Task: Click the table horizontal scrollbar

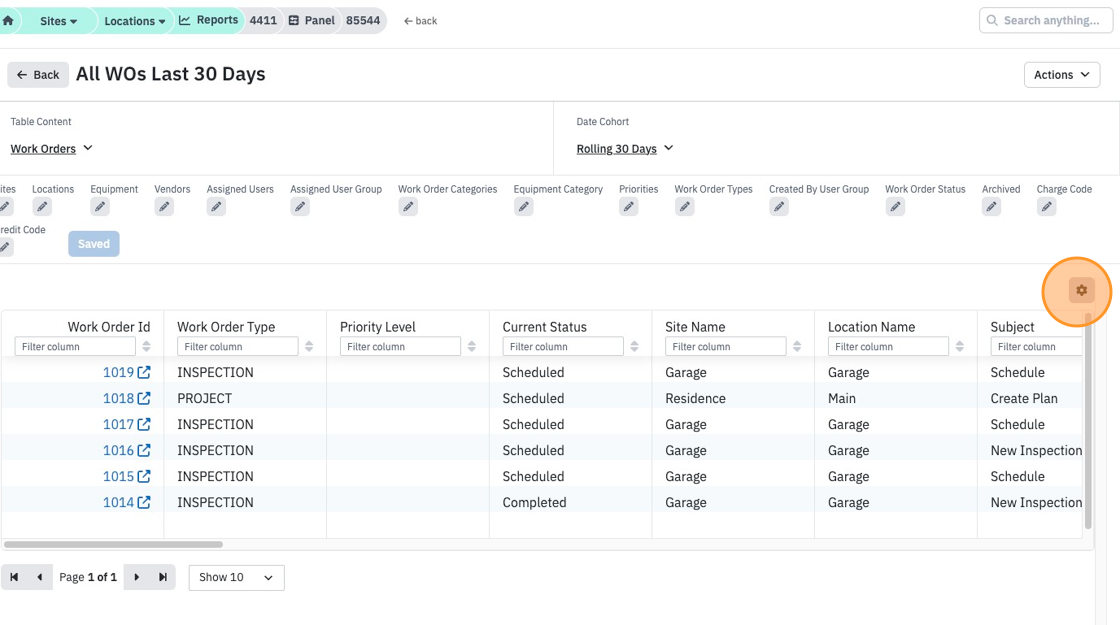Action: 114,544
